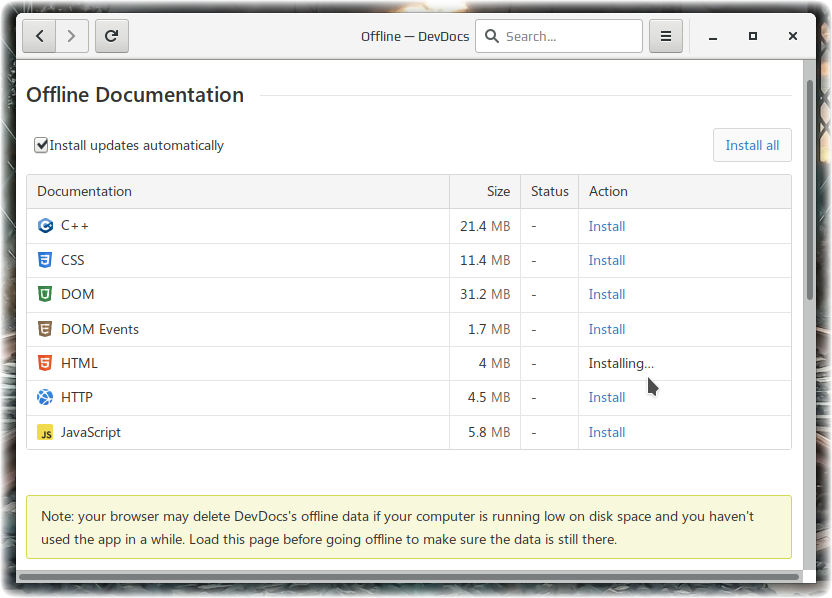Select the CSS row name
This screenshot has width=832, height=598.
[x=73, y=260]
